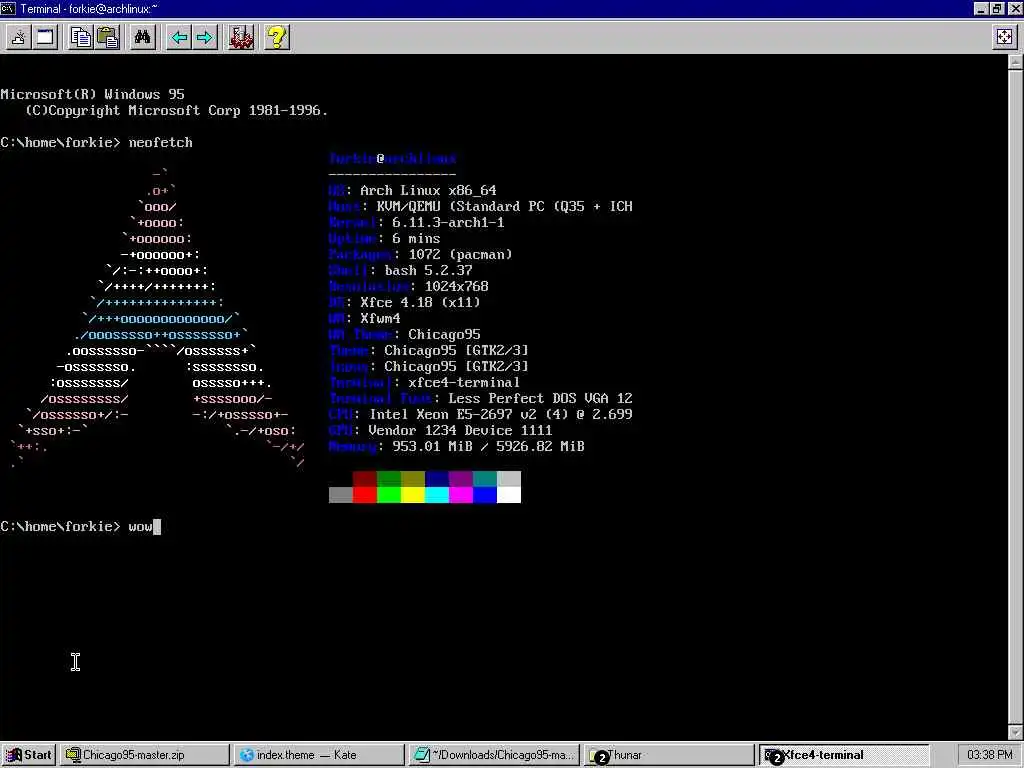Click the 'Xfce 4.18 (x11)' text
Viewport: 1024px width, 768px height.
pos(421,302)
